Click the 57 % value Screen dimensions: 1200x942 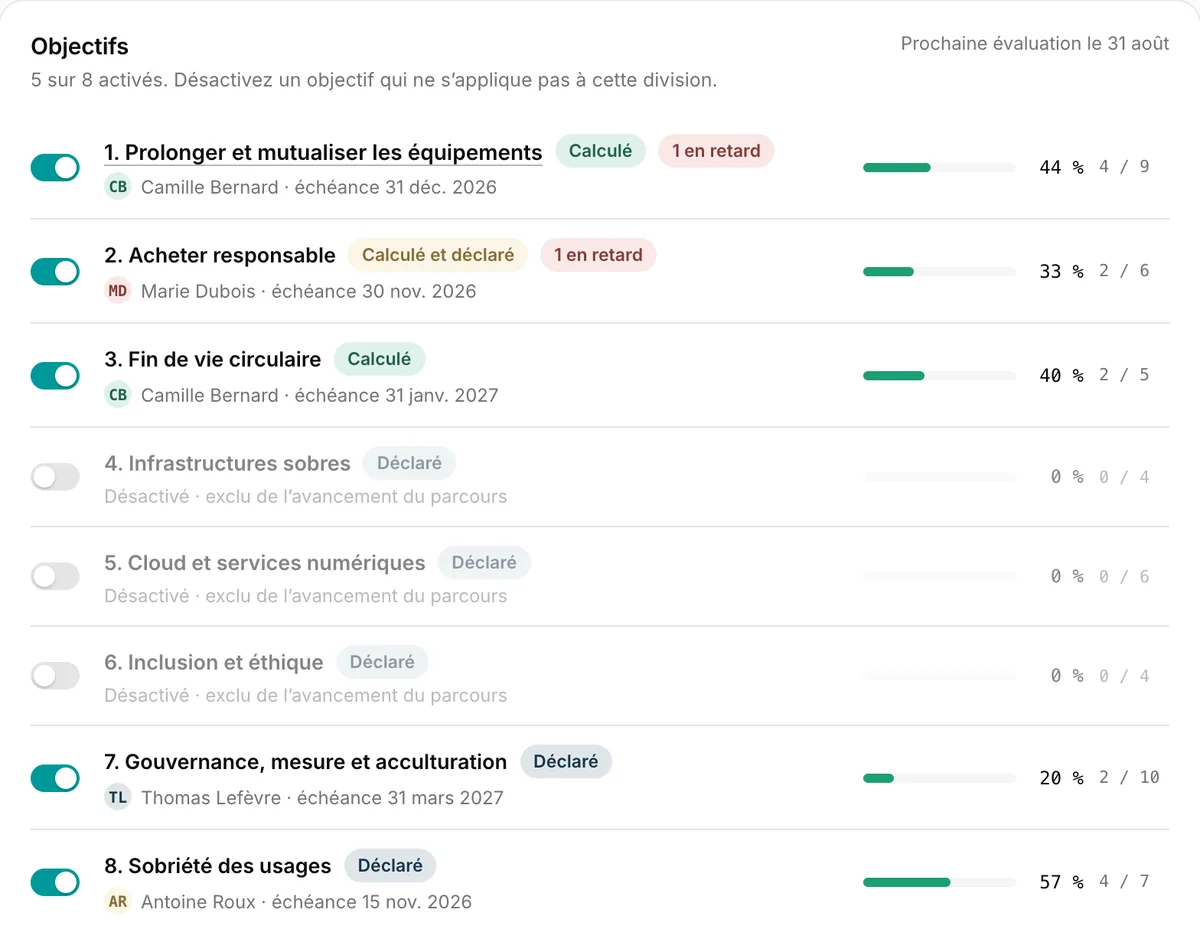pos(1061,881)
